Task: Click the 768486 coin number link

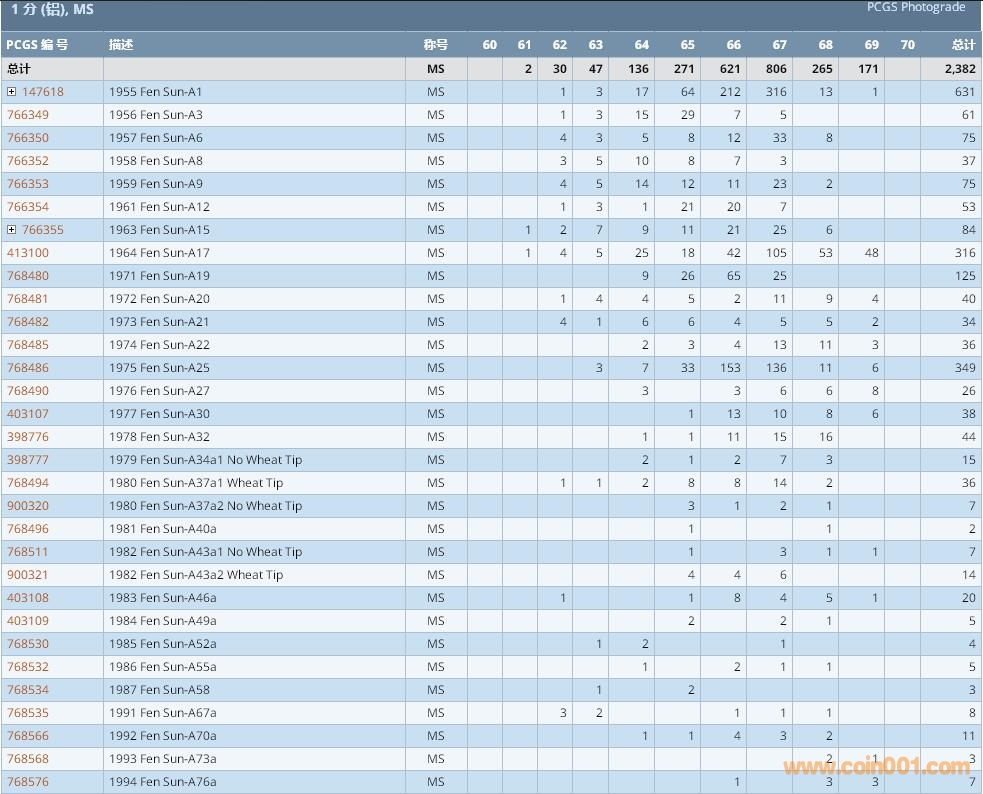Action: click(x=28, y=368)
